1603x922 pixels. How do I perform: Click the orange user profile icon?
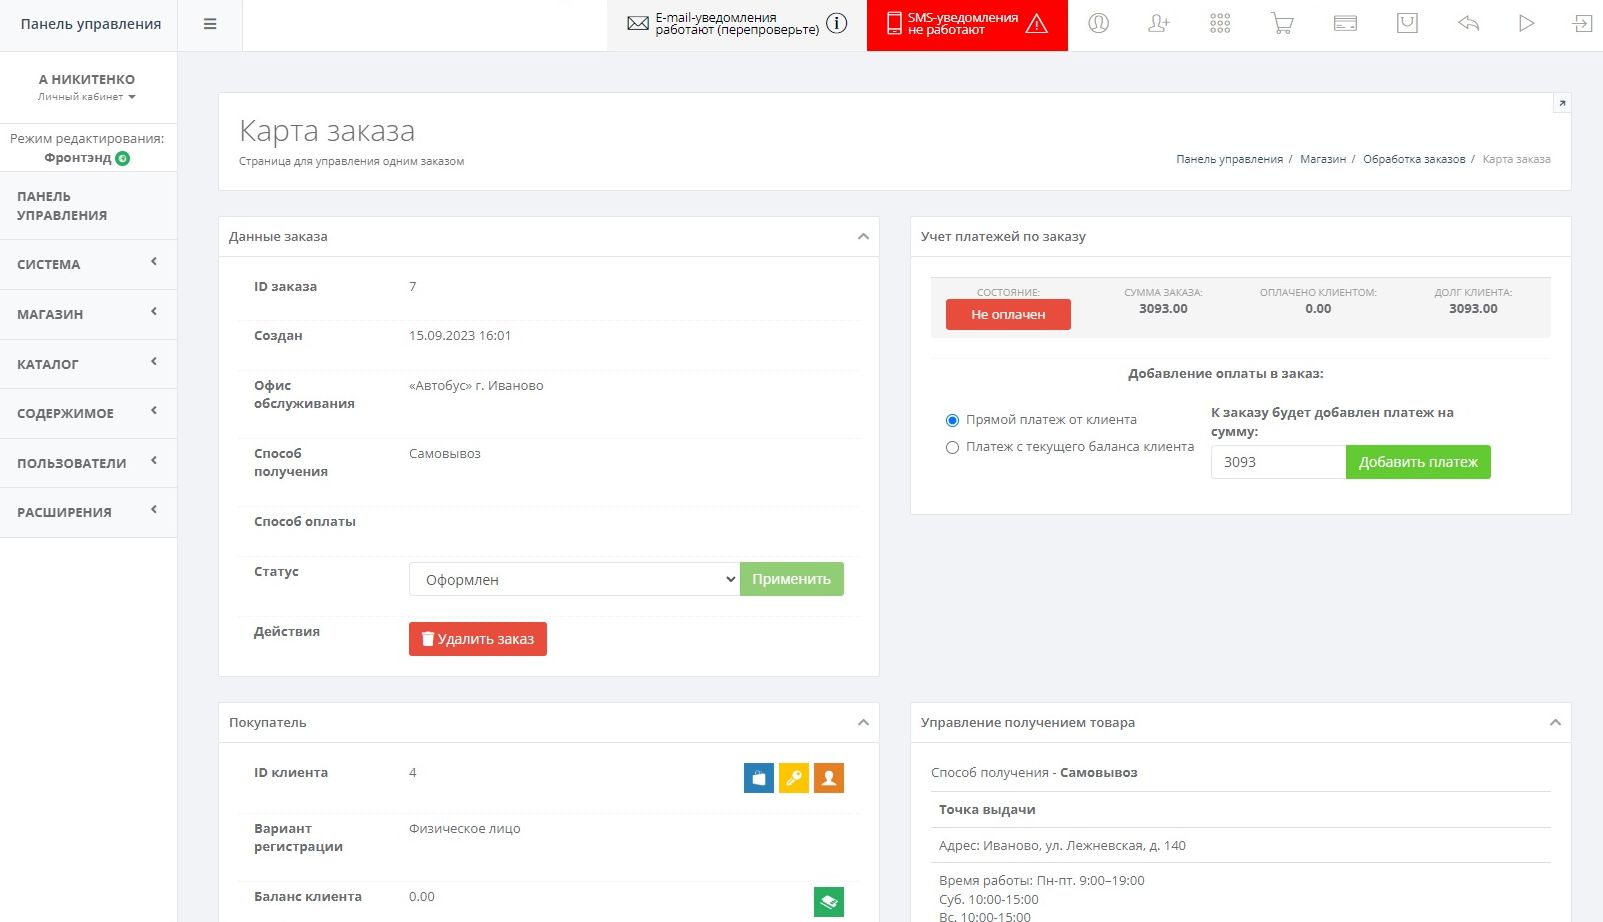click(829, 778)
